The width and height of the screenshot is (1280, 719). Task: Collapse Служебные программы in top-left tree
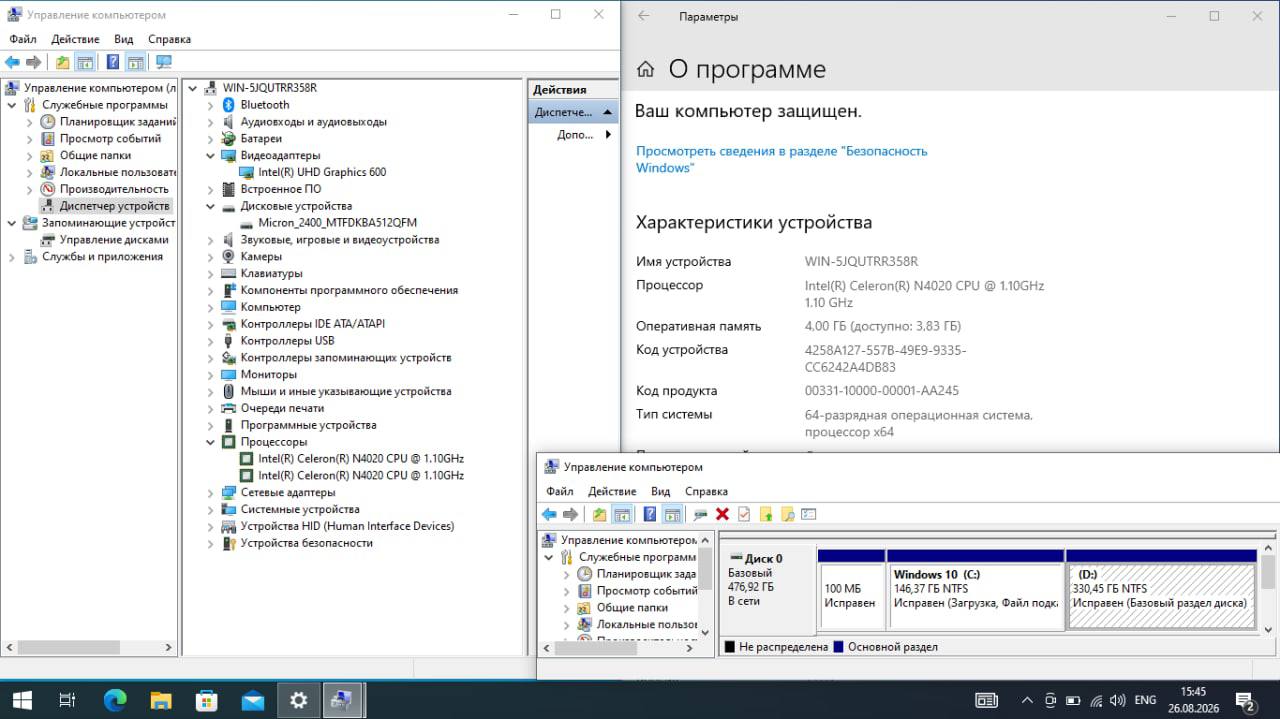(12, 105)
